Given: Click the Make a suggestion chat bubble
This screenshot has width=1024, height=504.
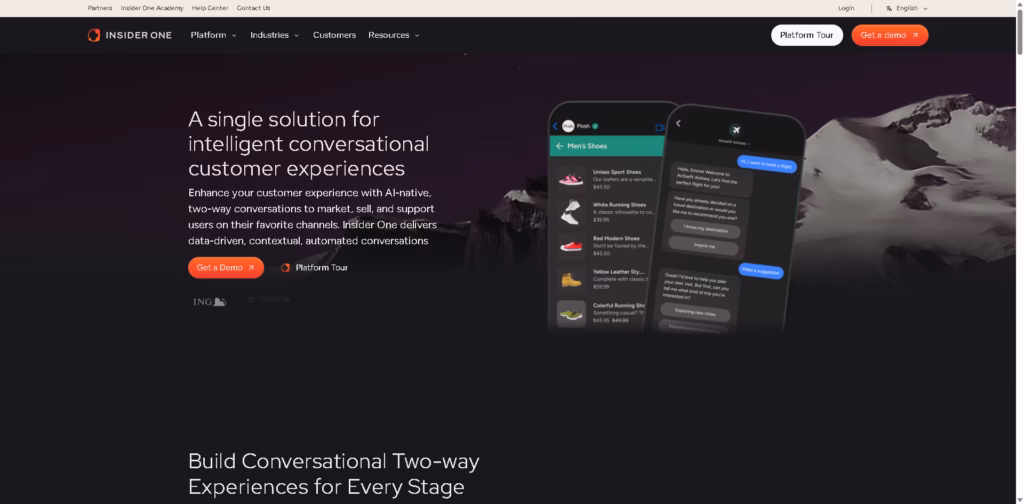Looking at the screenshot, I should [761, 270].
